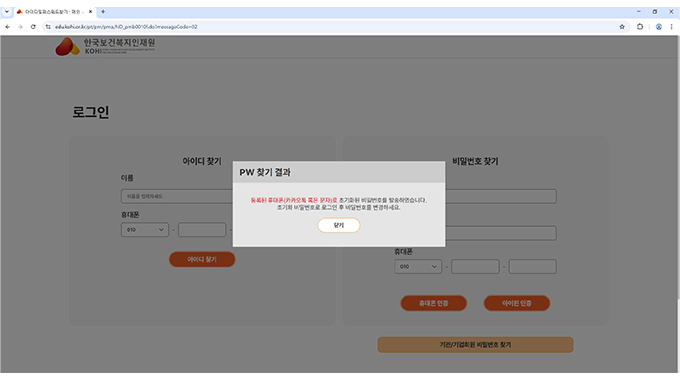Click the 아이디 찾기 orange button

tap(202, 259)
